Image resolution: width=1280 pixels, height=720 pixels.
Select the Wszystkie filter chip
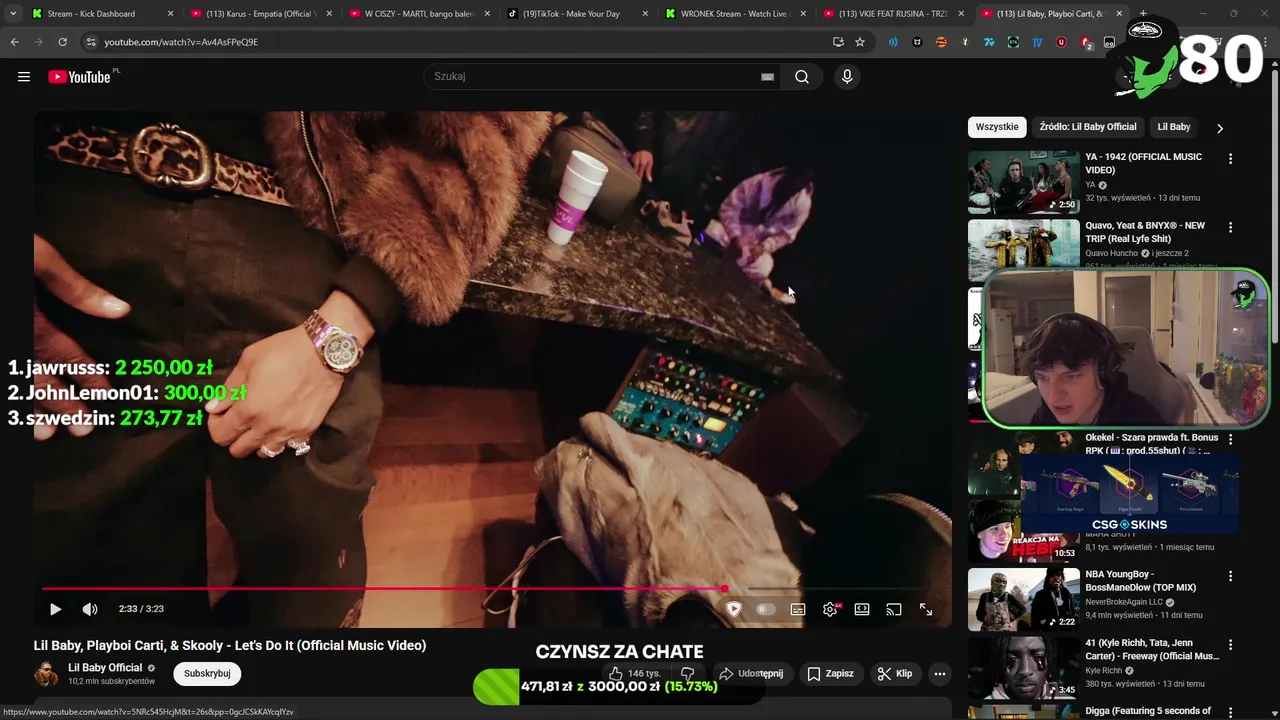pos(997,127)
